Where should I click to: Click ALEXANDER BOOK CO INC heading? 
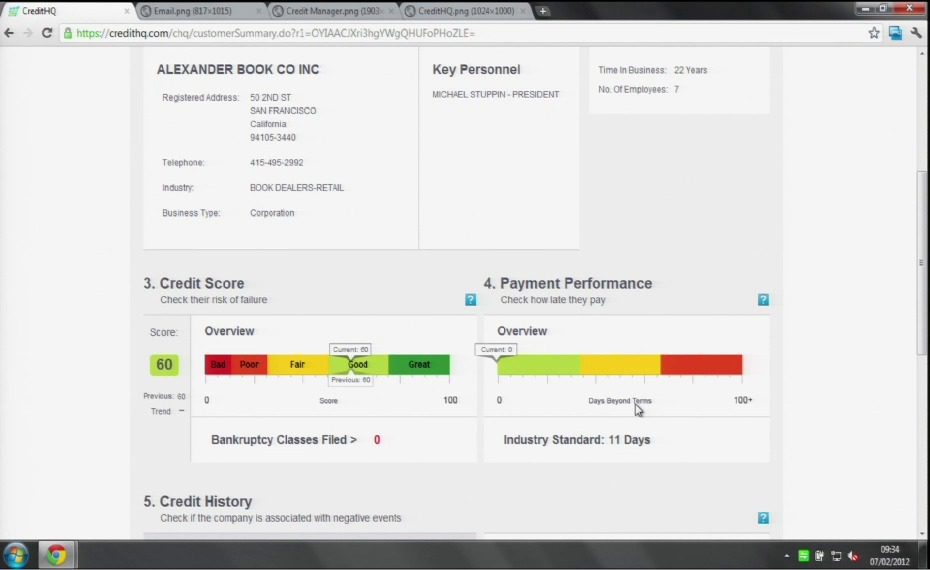[x=238, y=69]
